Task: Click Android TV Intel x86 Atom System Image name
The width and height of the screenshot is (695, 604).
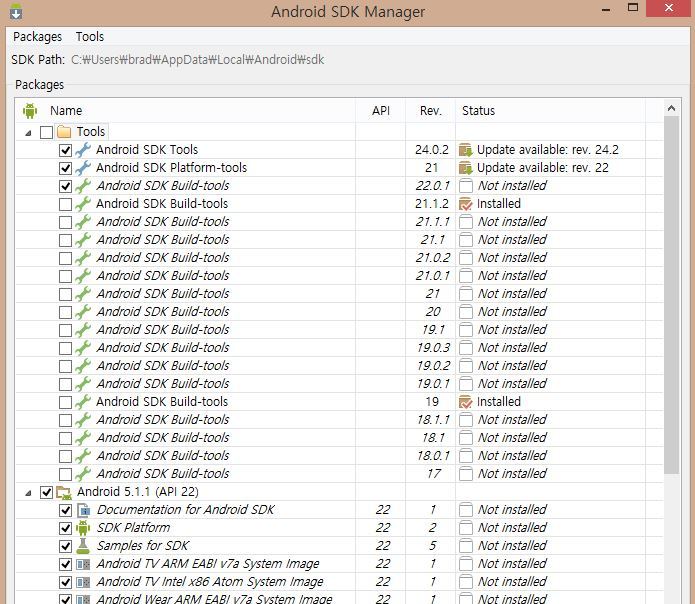Action: pyautogui.click(x=210, y=582)
